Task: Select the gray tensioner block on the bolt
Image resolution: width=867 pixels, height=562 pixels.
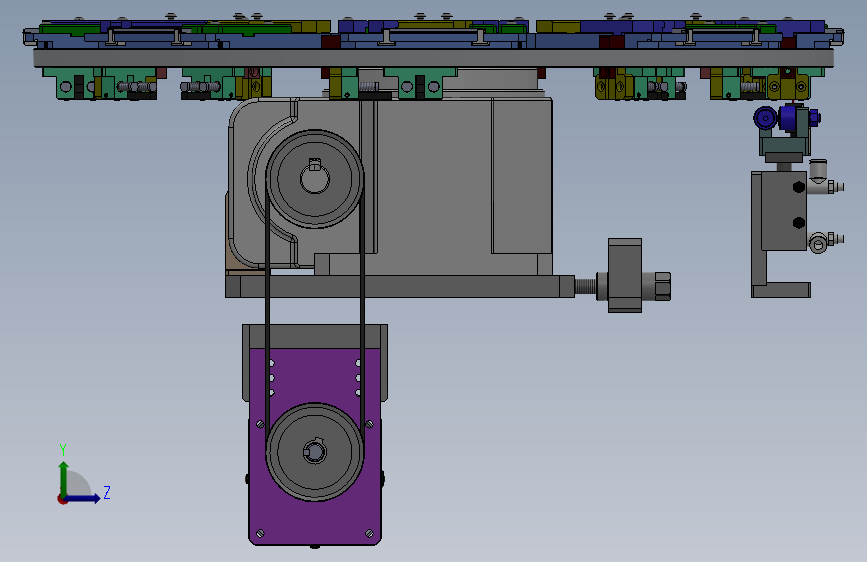Action: tap(625, 275)
